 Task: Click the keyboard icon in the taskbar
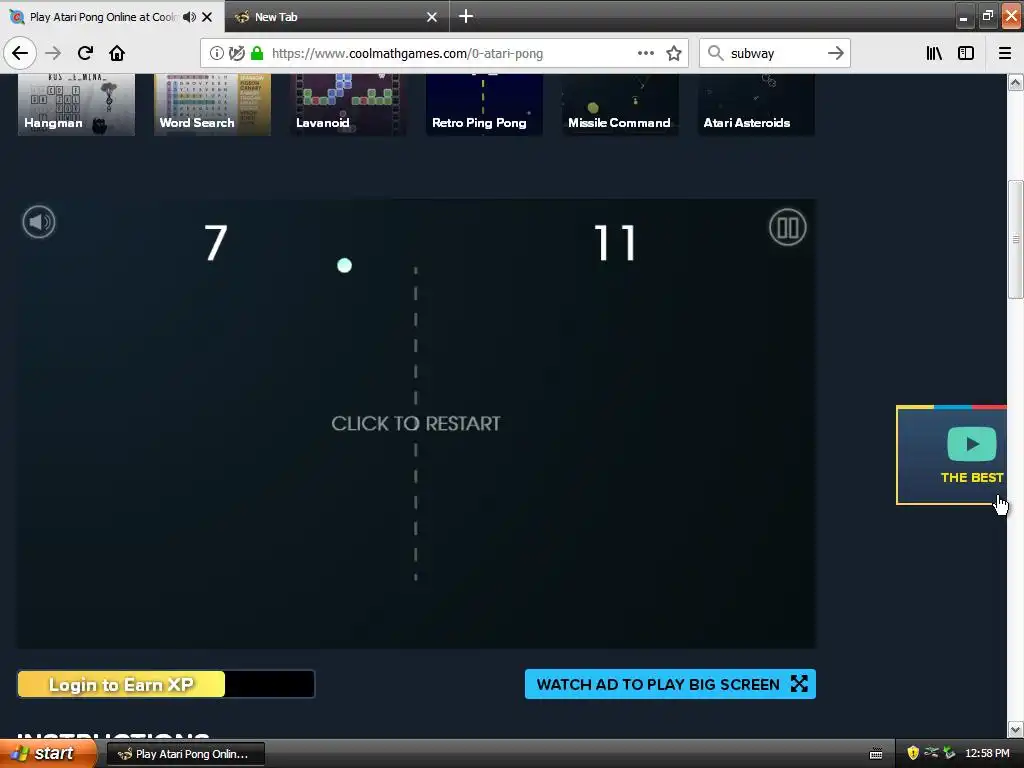tap(876, 754)
